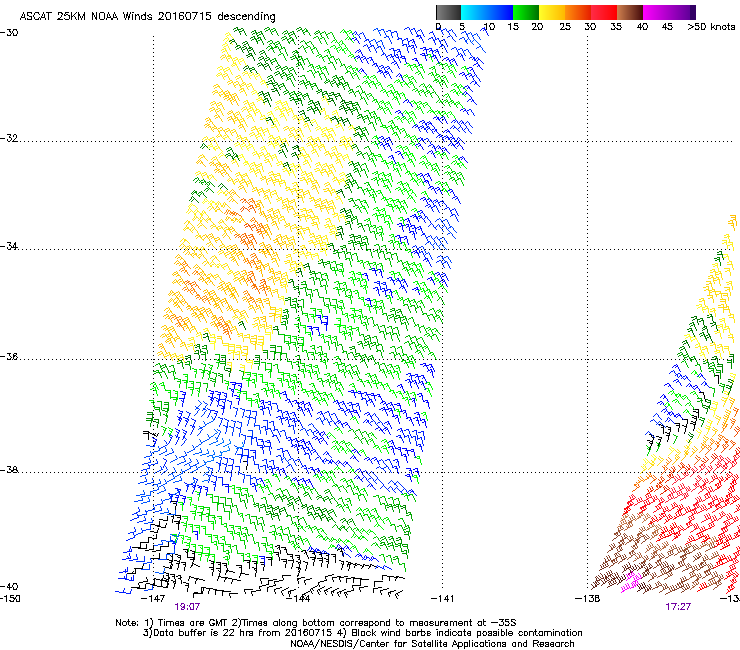The image size is (740, 650).
Task: Click the 'Data buffer is 22 hrs' note line
Action: tap(362, 633)
